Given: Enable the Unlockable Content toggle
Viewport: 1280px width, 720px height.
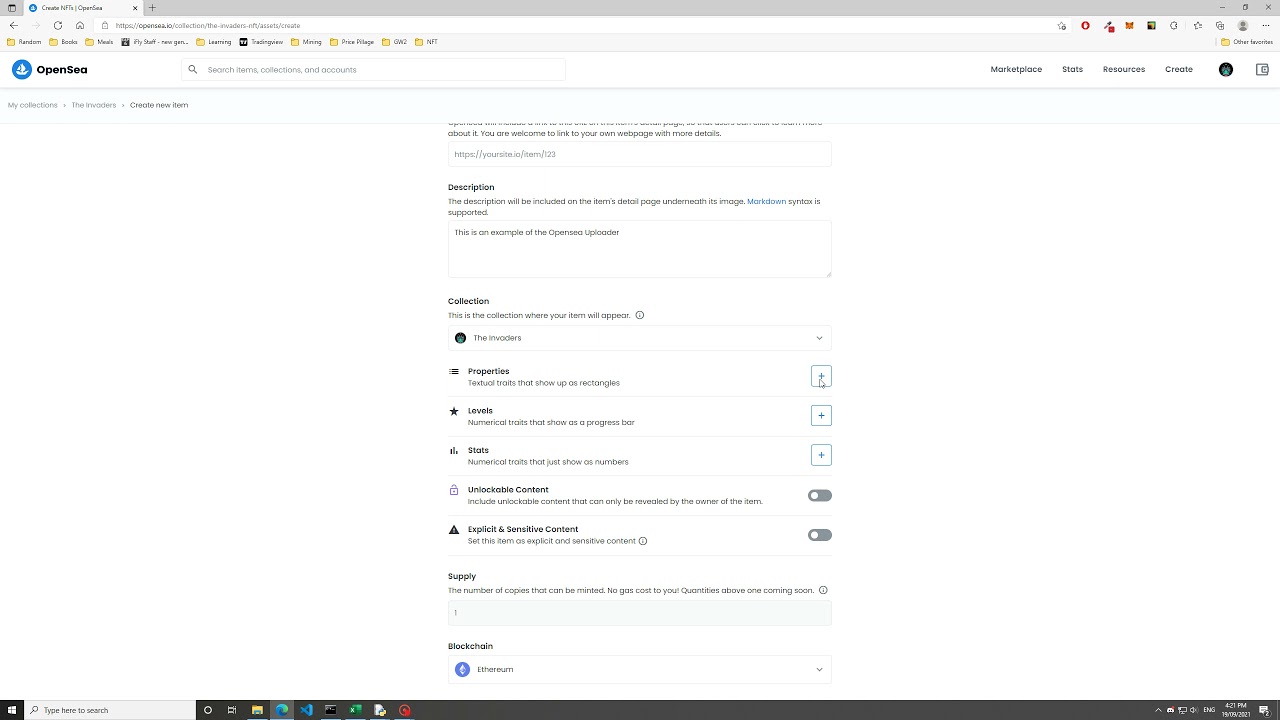Looking at the screenshot, I should pyautogui.click(x=820, y=495).
